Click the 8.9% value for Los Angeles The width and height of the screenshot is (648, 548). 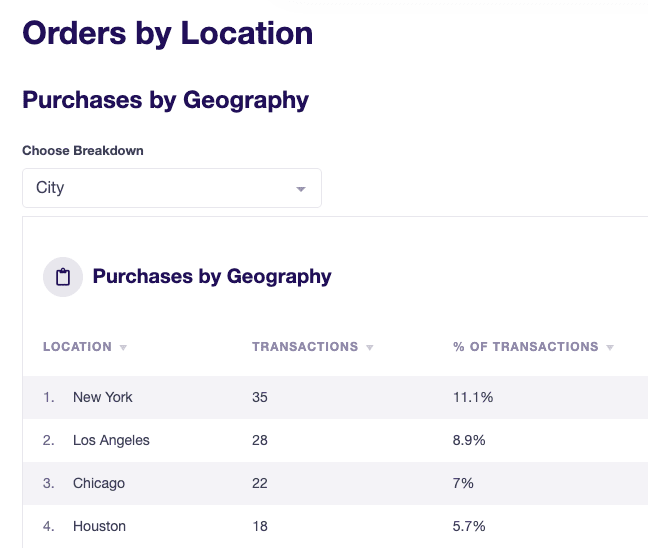469,441
